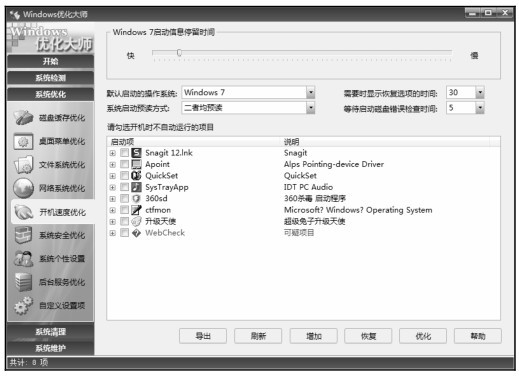Select 开机速度优化 sidebar icon
This screenshot has height=376, width=519.
coord(23,212)
